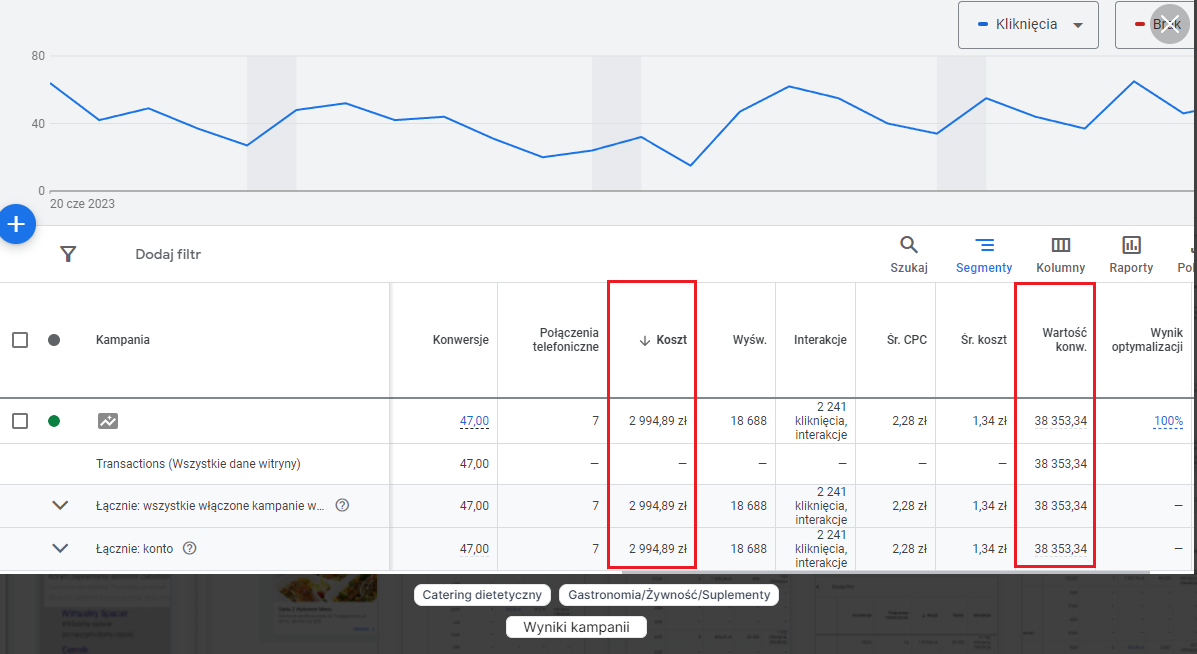Open the filter funnel icon
The image size is (1197, 654).
pyautogui.click(x=68, y=254)
